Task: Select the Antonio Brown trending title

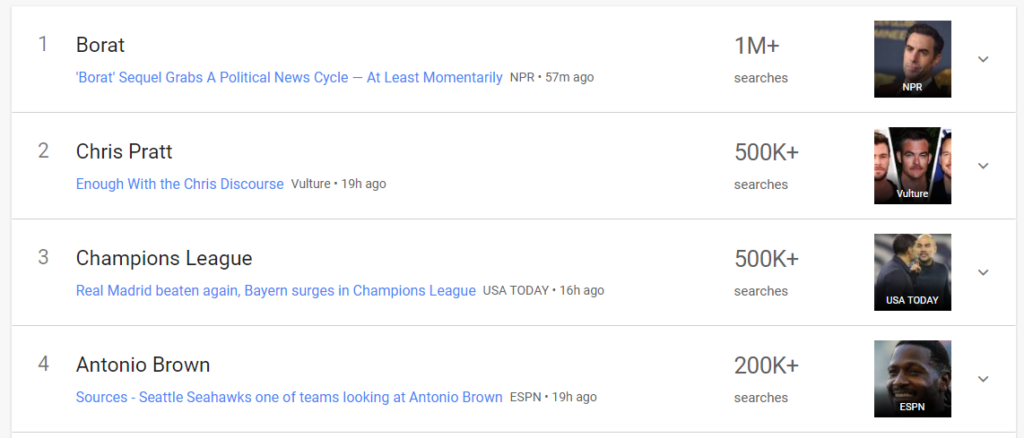Action: coord(143,365)
